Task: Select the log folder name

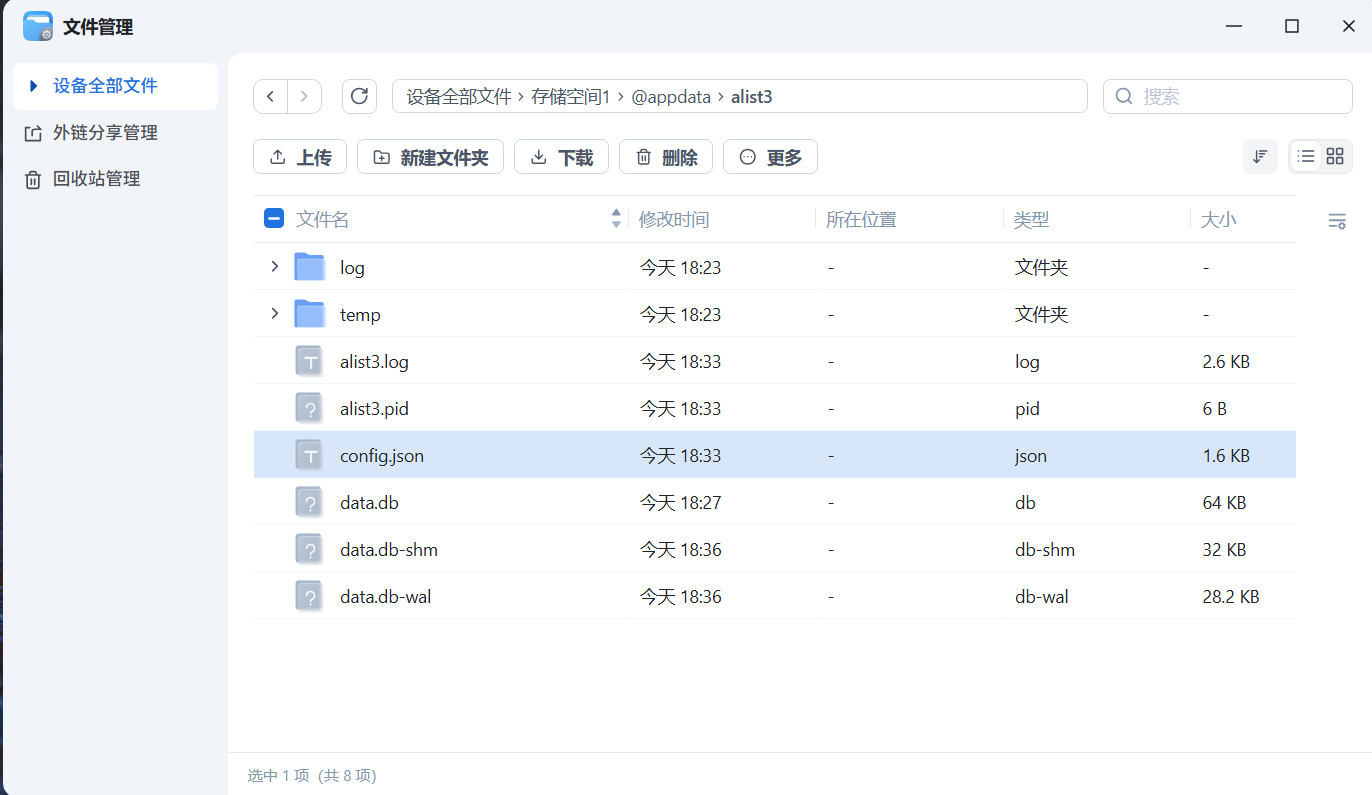Action: (352, 268)
